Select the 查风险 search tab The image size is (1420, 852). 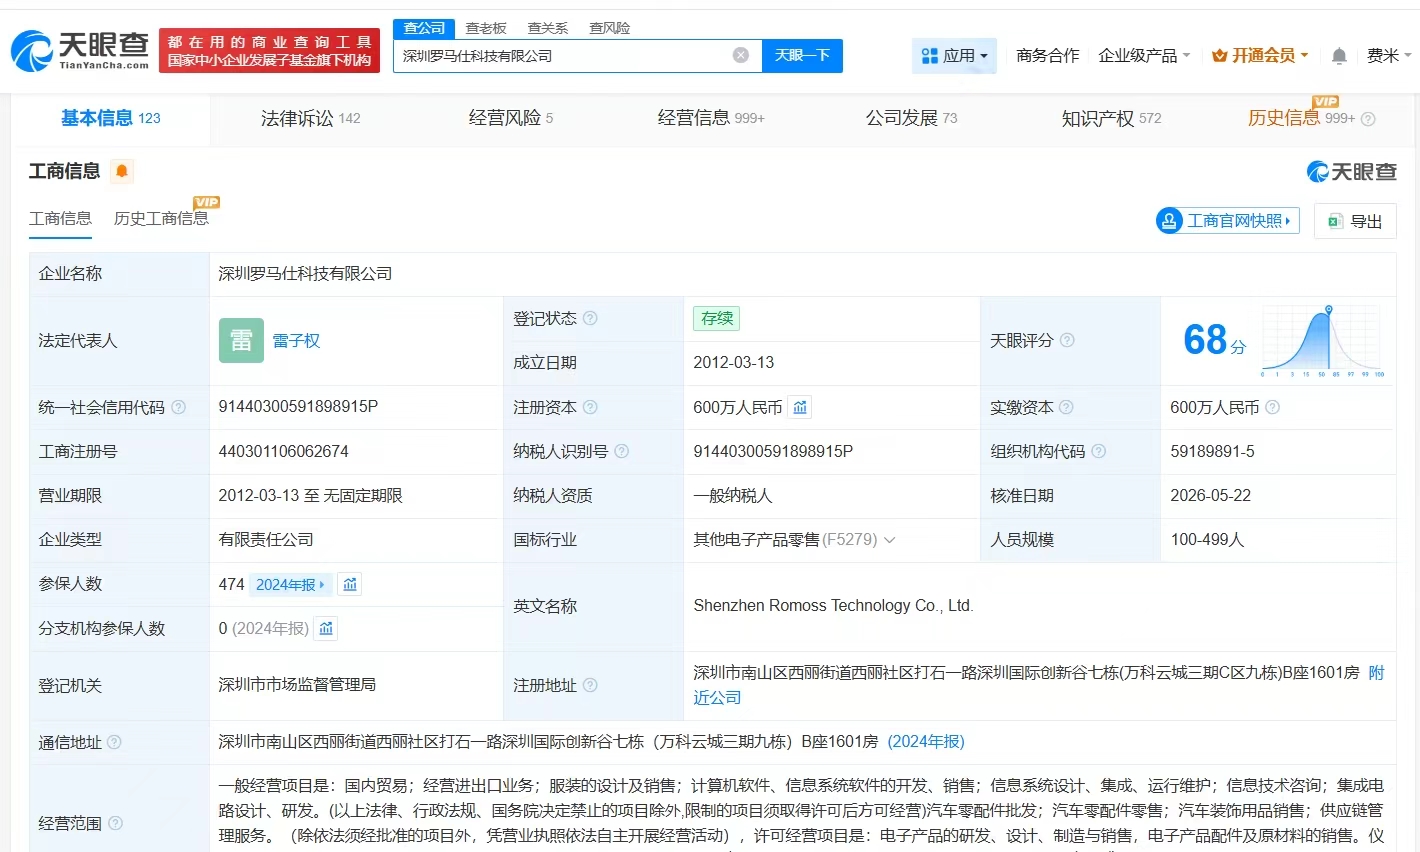[x=609, y=28]
